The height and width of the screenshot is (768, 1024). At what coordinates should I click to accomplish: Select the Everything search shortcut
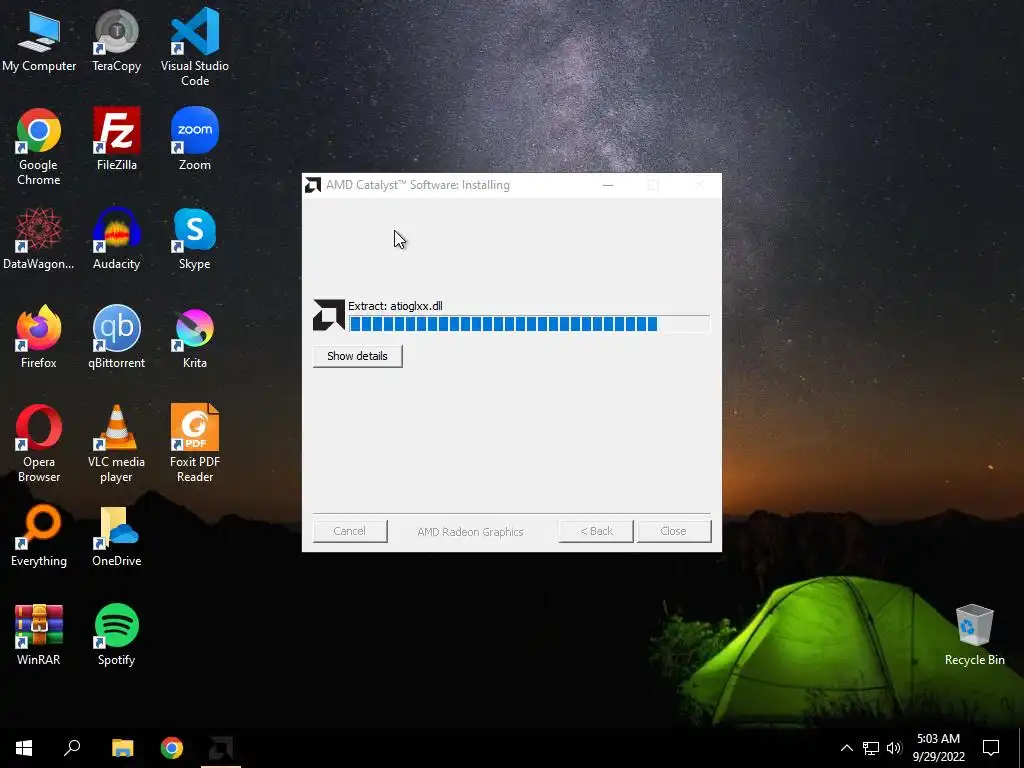coord(39,536)
